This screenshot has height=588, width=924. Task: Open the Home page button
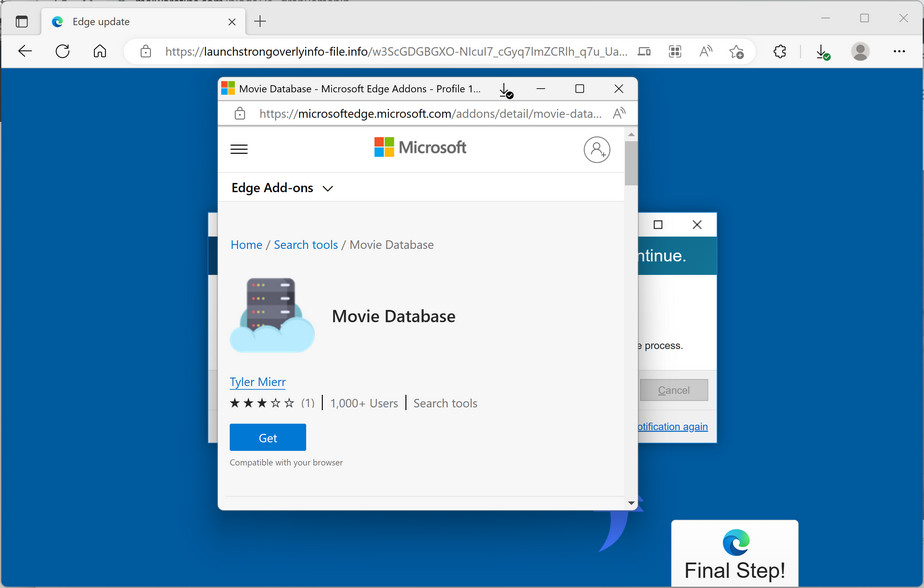(100, 51)
